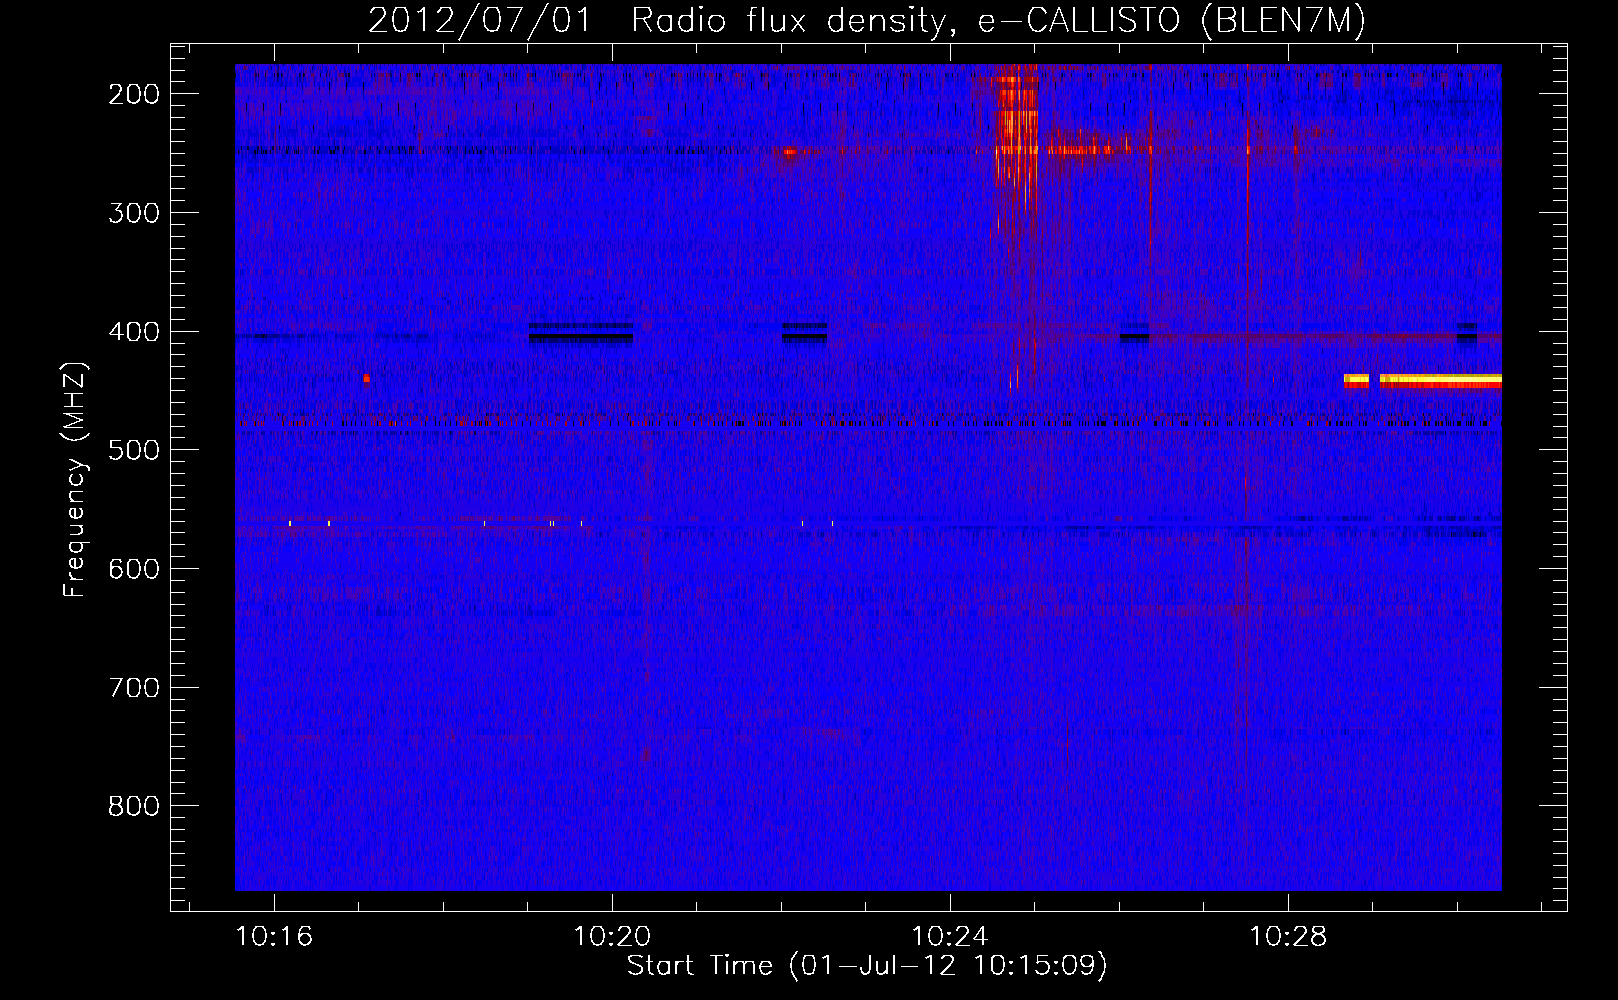Screen dimensions: 1618x1000
Task: Click the 10:16 time tick label
Action: pyautogui.click(x=274, y=937)
